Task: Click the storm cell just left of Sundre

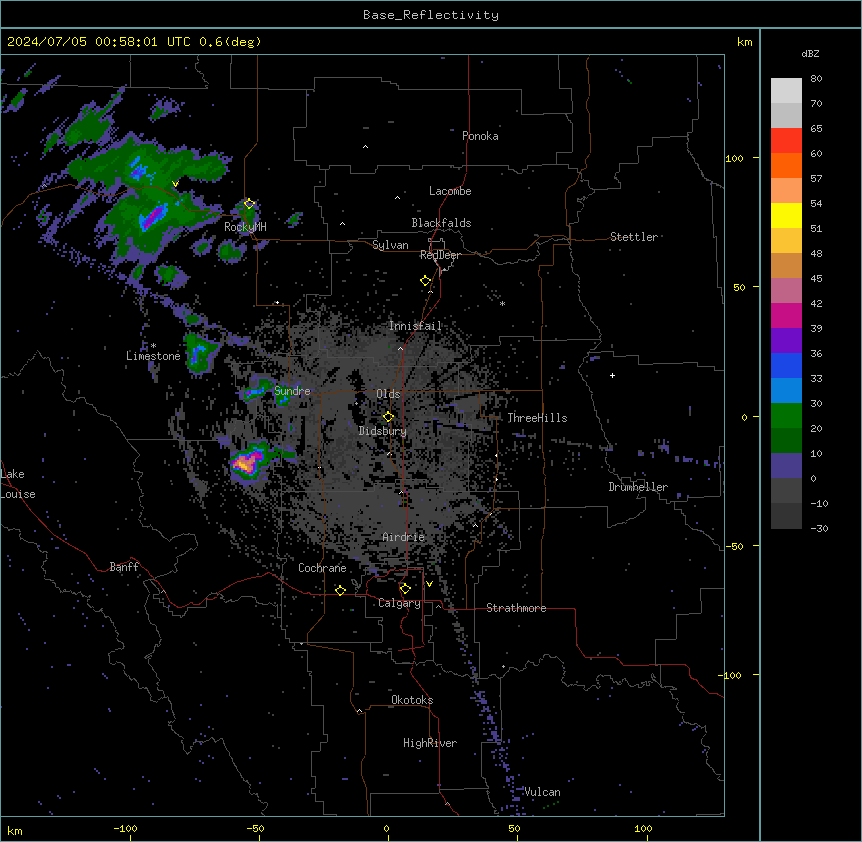Action: coord(257,389)
